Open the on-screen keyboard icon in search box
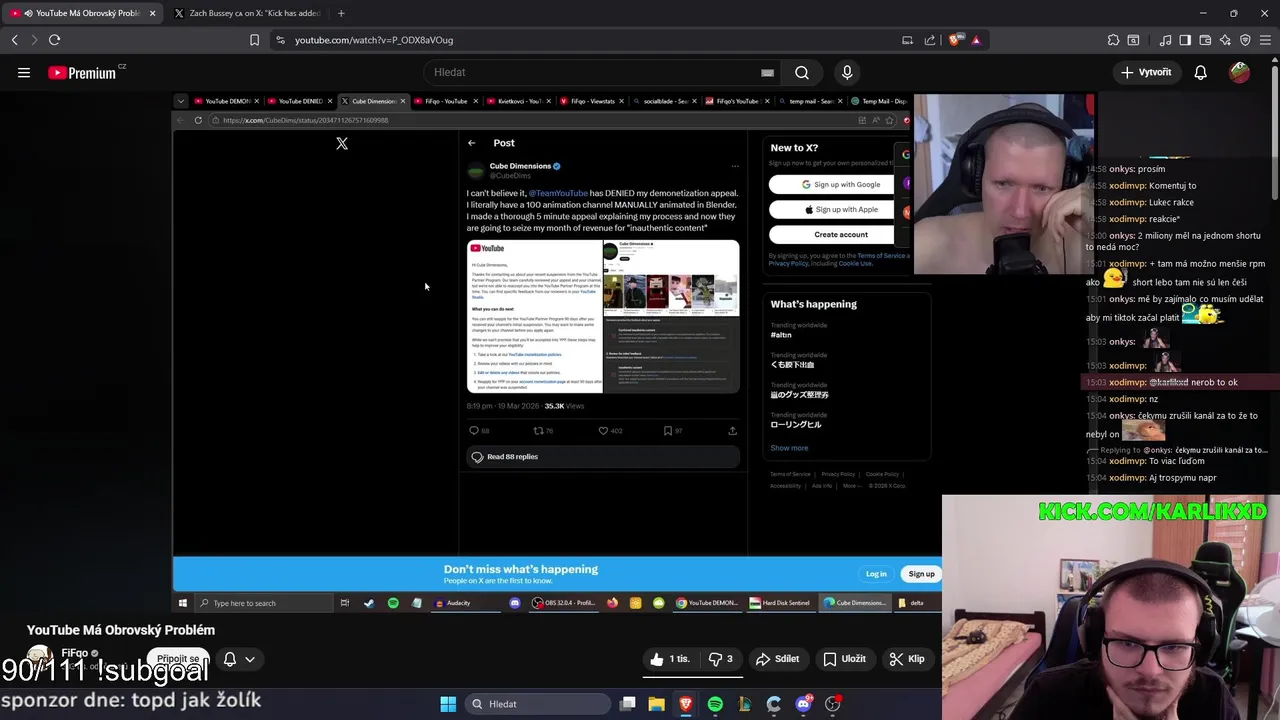The image size is (1280, 720). [767, 72]
